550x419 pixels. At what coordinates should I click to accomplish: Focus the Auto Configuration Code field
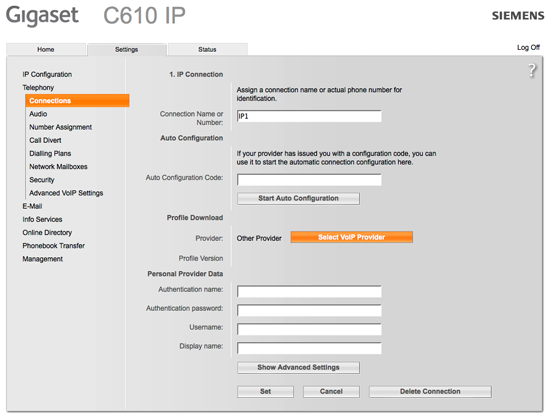coord(309,180)
